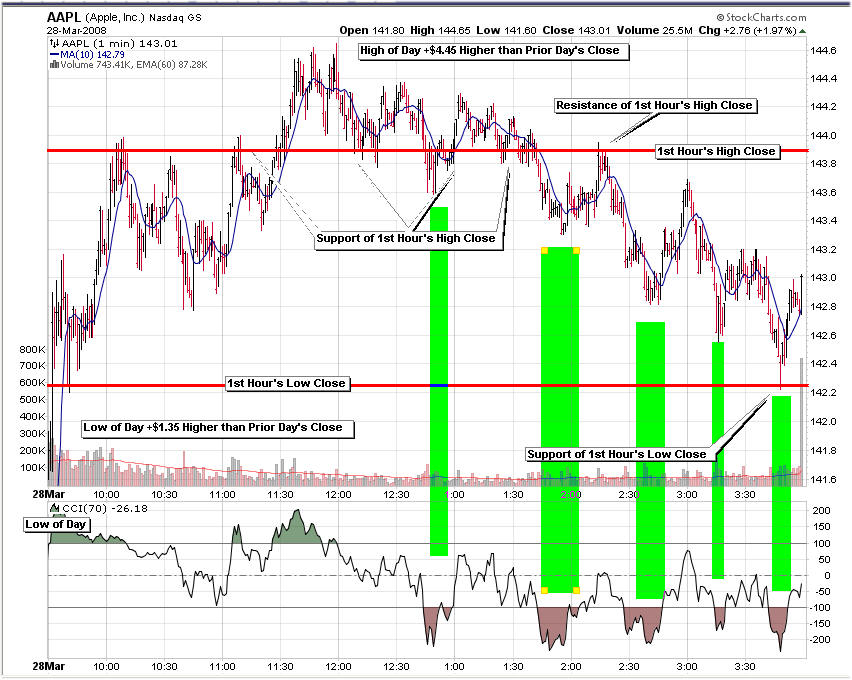Click the CCI(70) indicator legend icon
This screenshot has width=852, height=680.
tap(55, 509)
